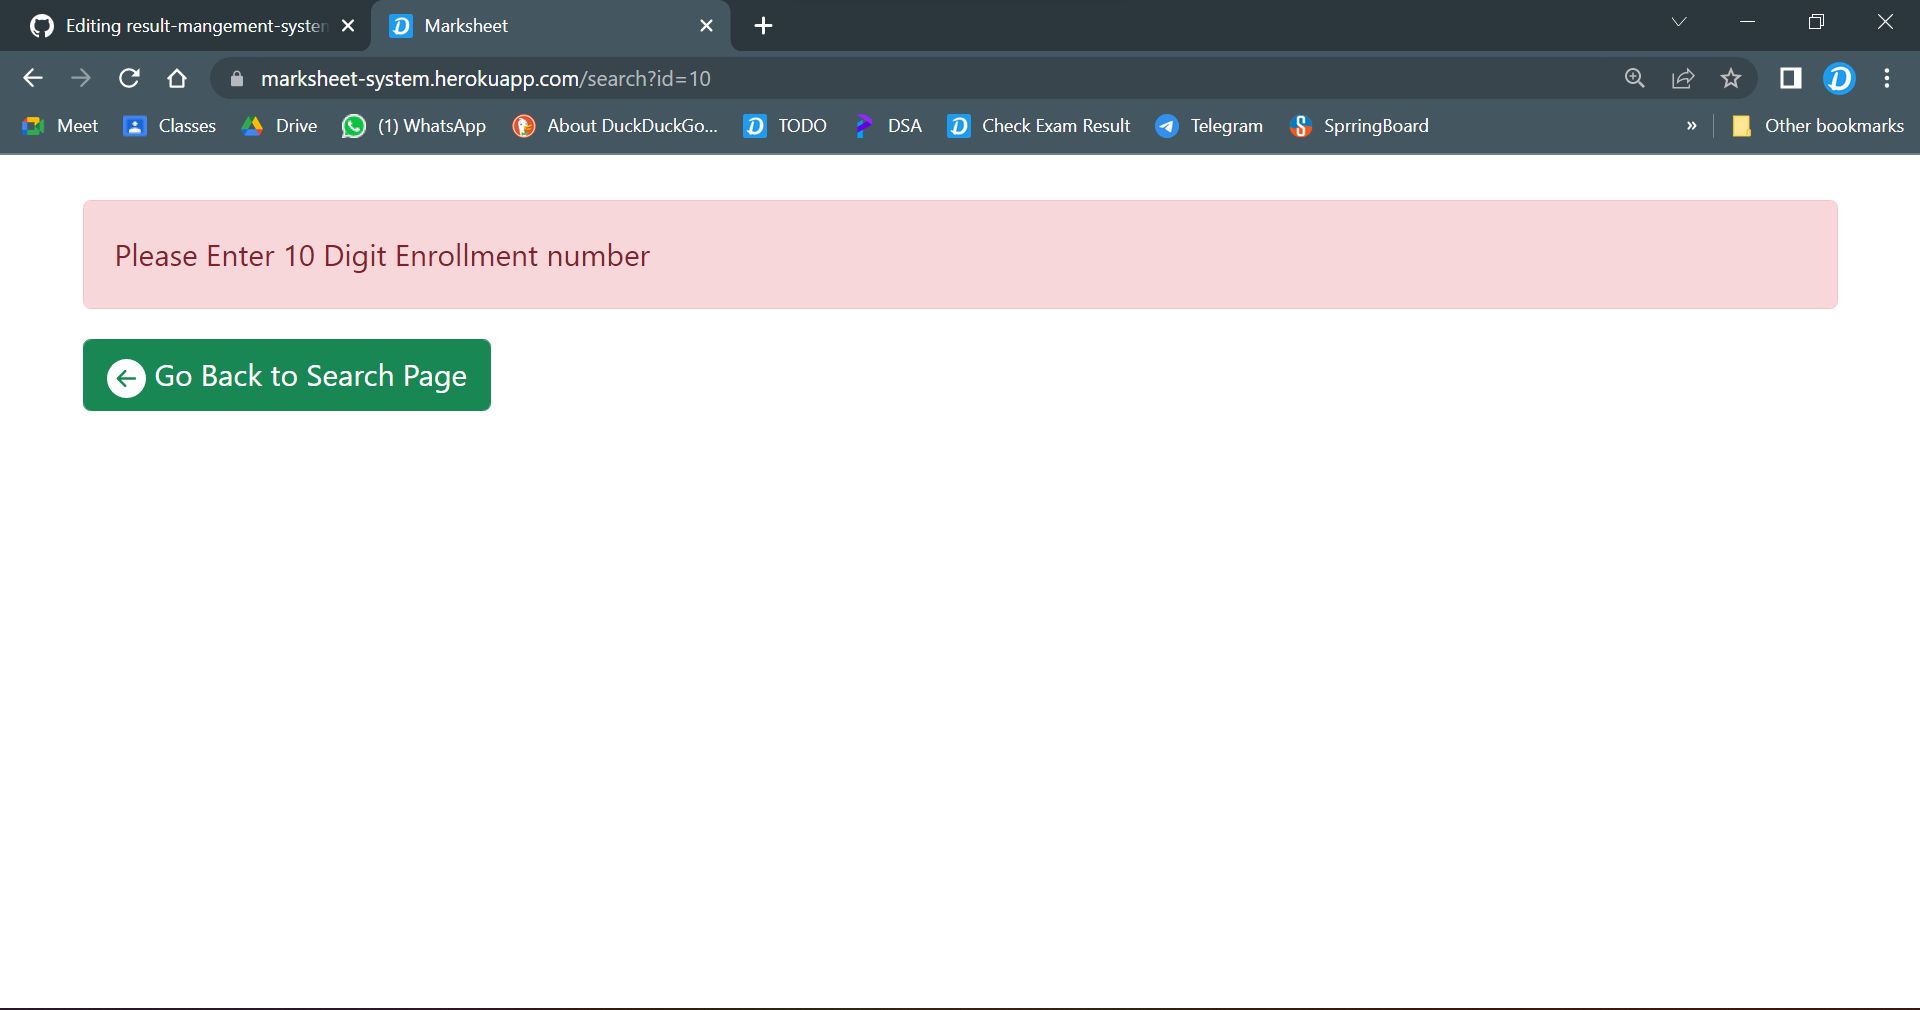Open the Check Exam Result bookmark
The width and height of the screenshot is (1920, 1010).
1039,126
